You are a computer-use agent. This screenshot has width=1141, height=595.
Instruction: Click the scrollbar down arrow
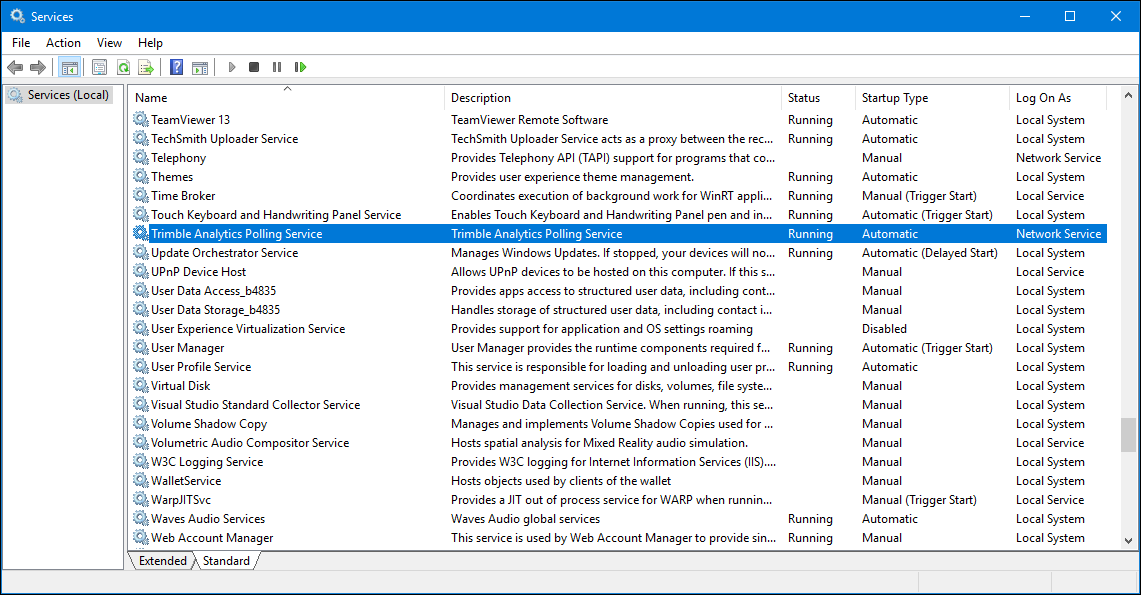pyautogui.click(x=1129, y=540)
